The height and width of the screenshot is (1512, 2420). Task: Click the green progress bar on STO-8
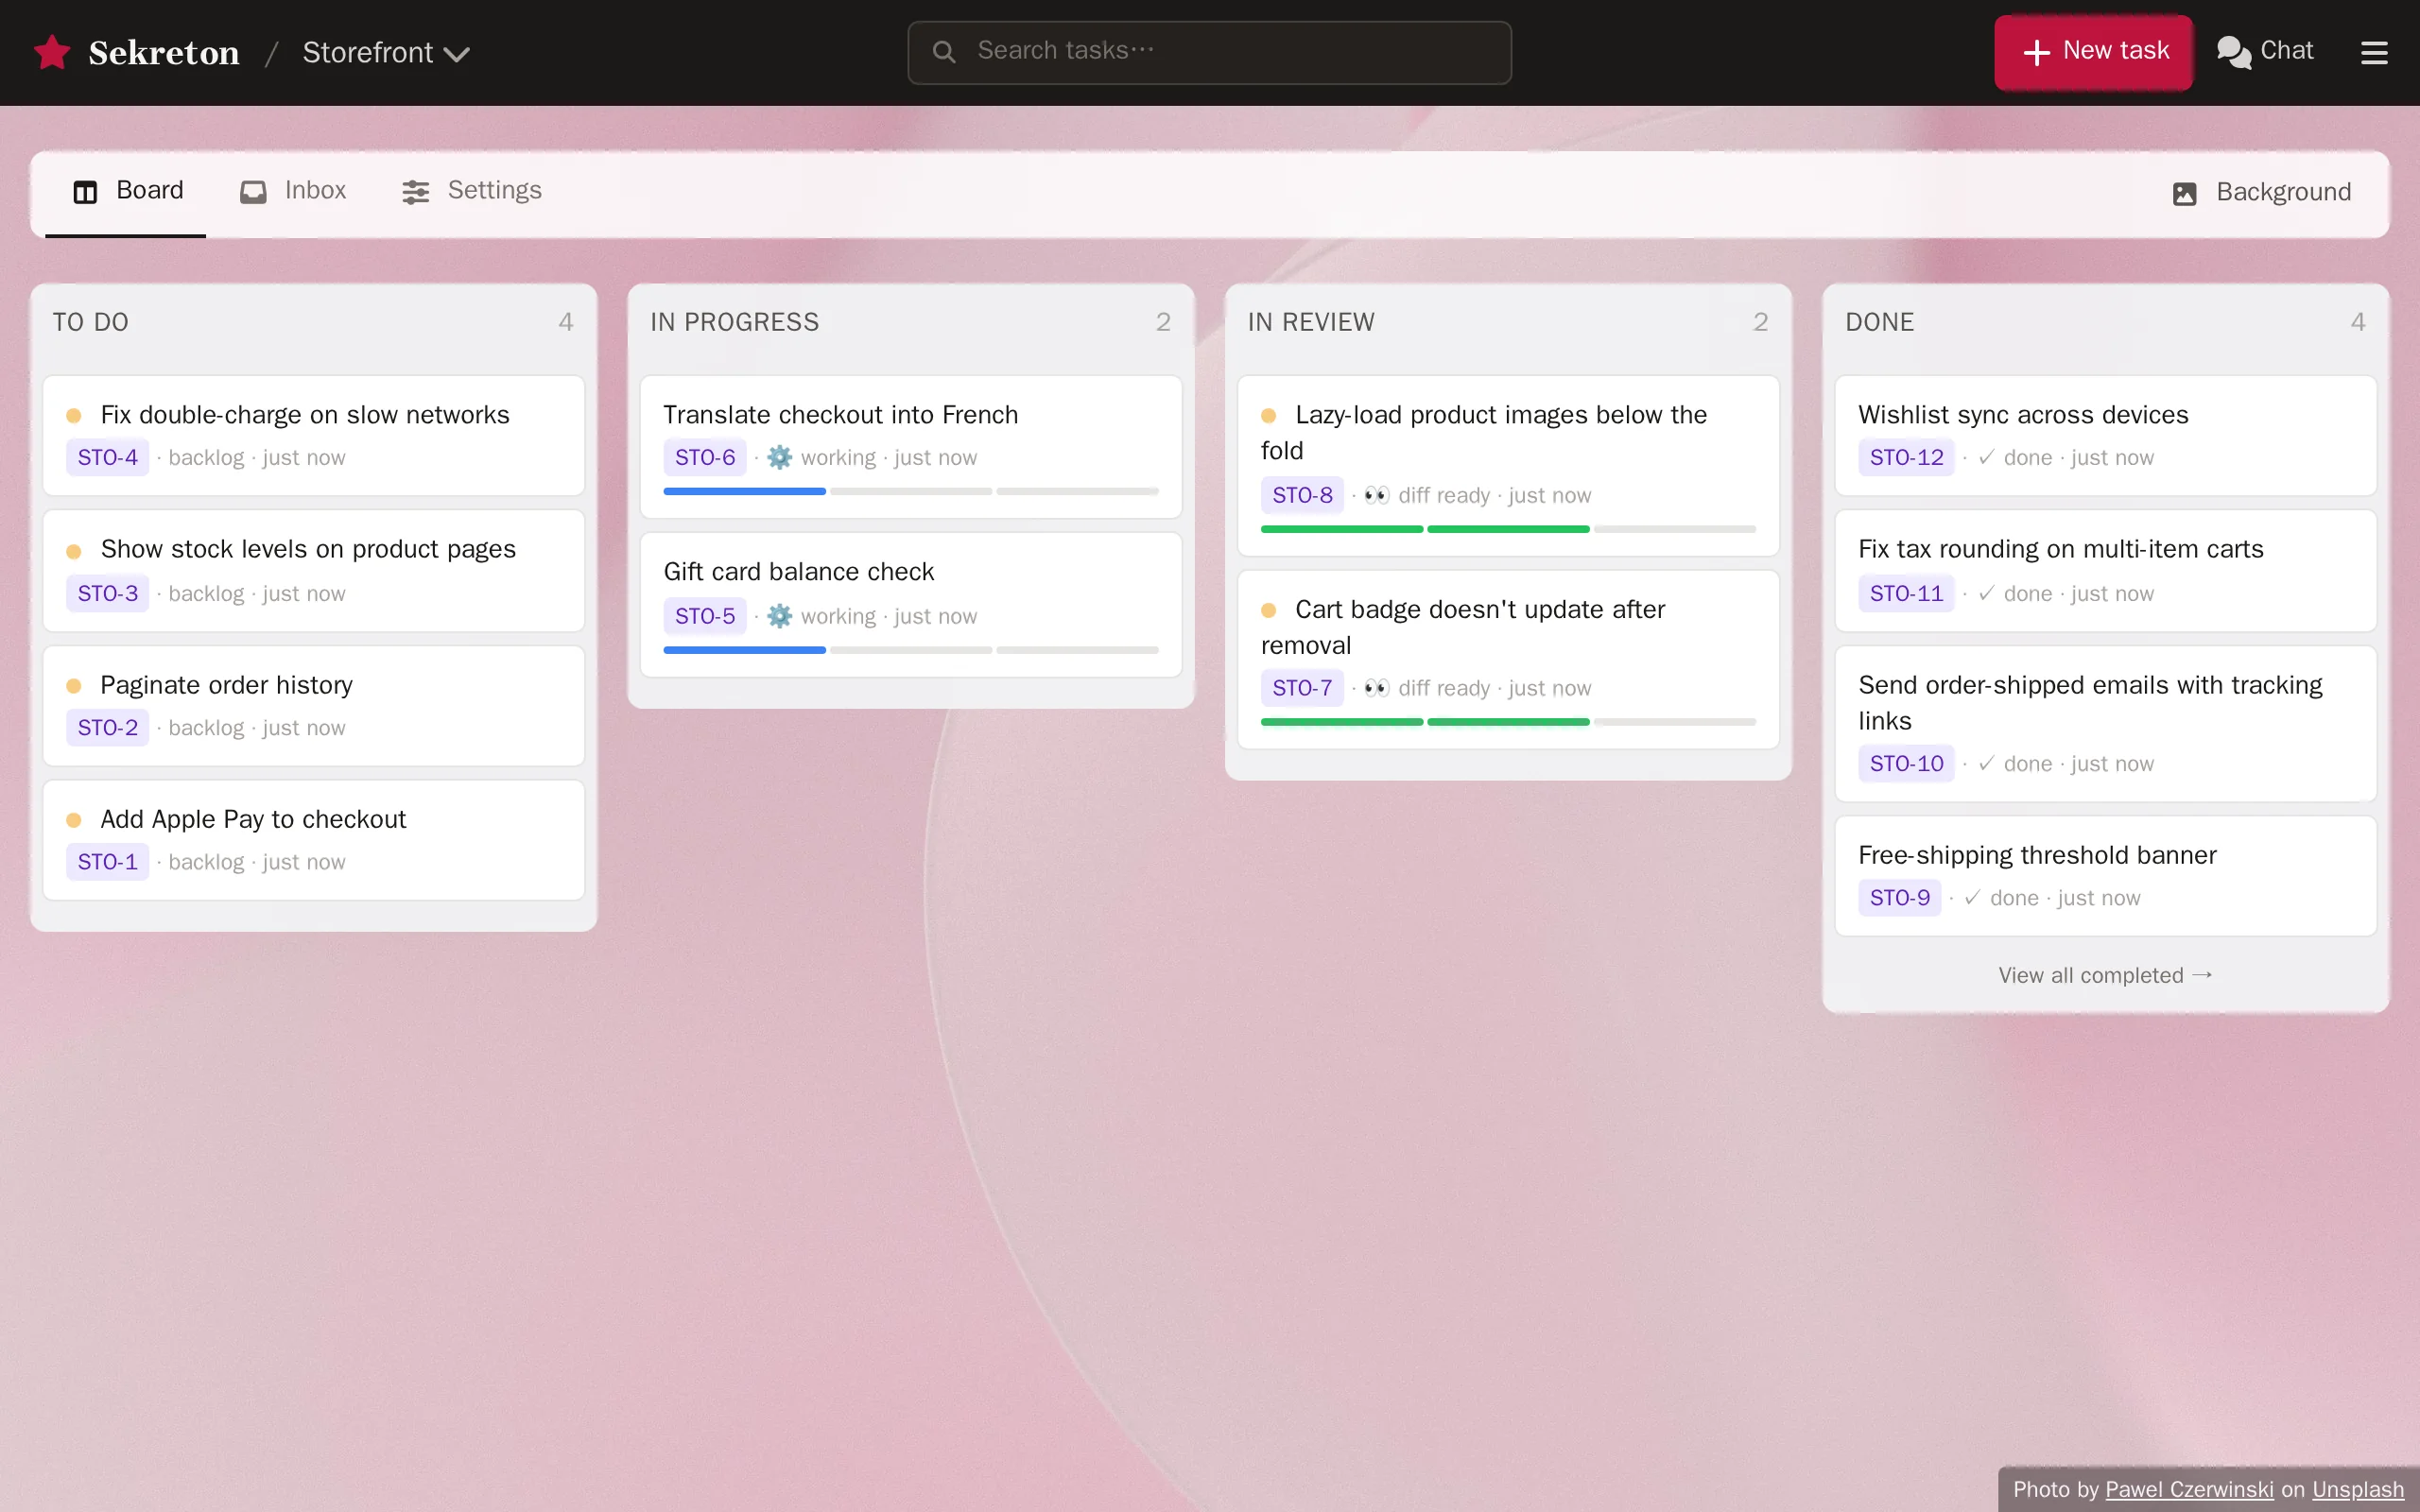tap(1425, 529)
